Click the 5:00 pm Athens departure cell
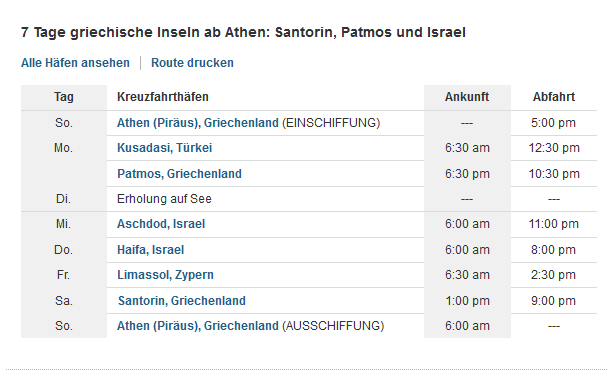Image resolution: width=607 pixels, height=382 pixels. pyautogui.click(x=554, y=123)
